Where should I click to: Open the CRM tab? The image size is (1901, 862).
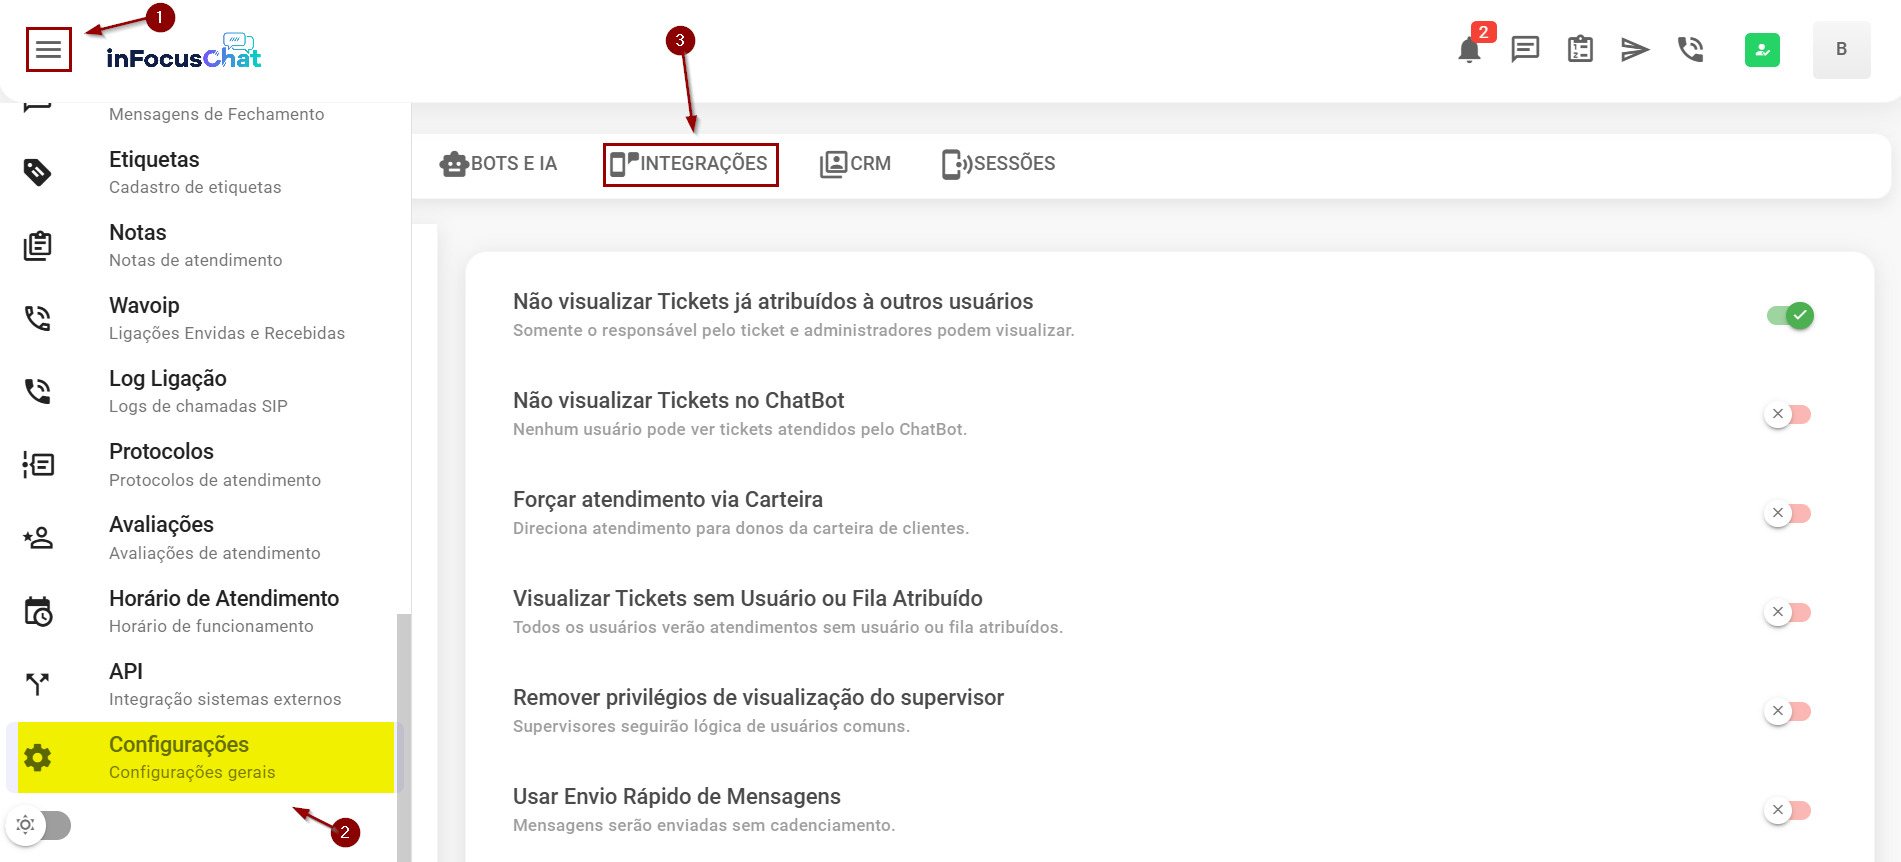click(x=855, y=164)
